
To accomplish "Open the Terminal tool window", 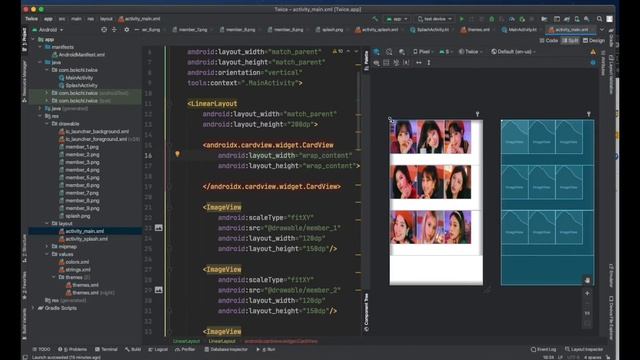I will (106, 349).
